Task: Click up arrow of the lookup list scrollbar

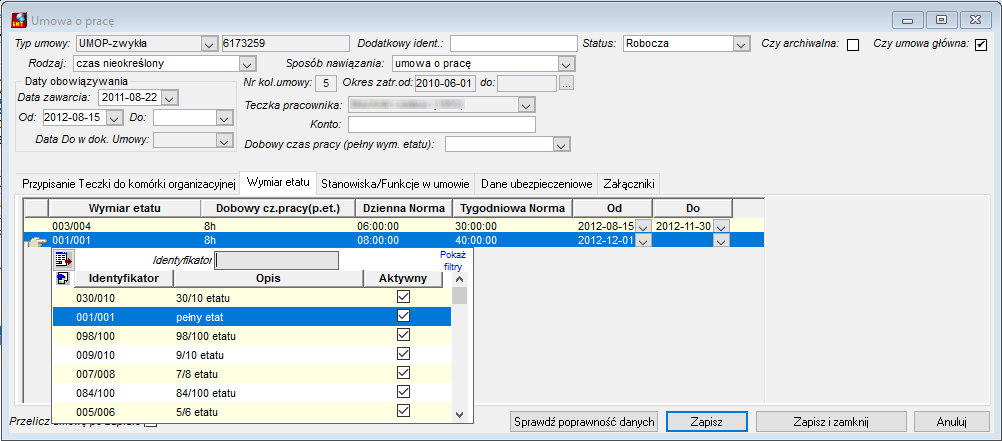Action: pos(459,279)
